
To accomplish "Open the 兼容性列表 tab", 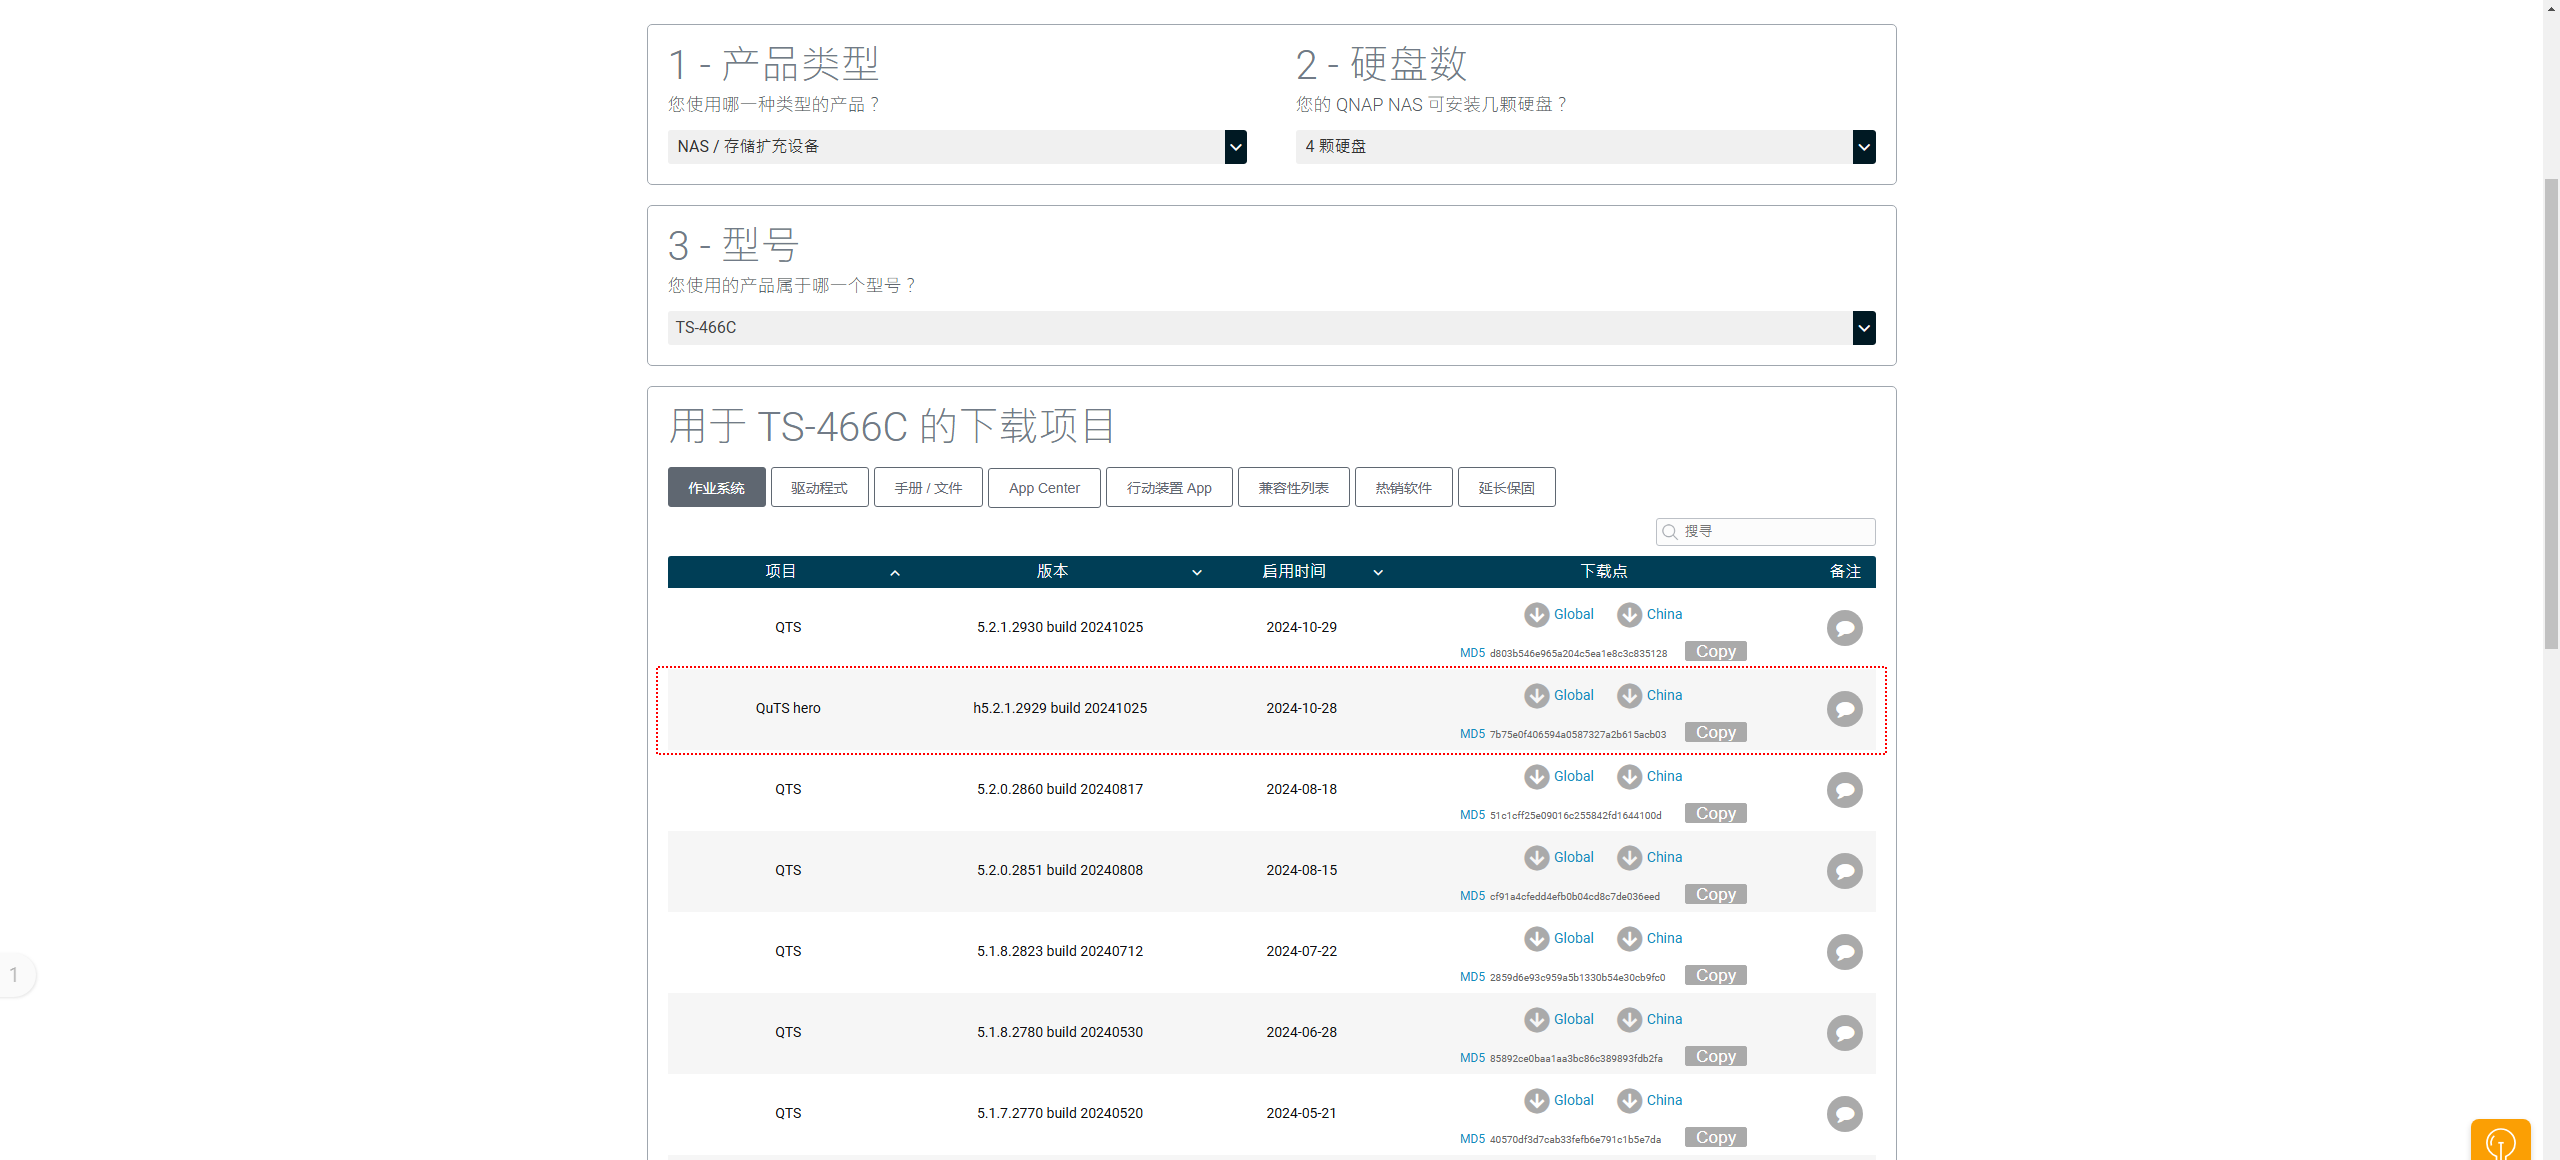I will (1293, 488).
